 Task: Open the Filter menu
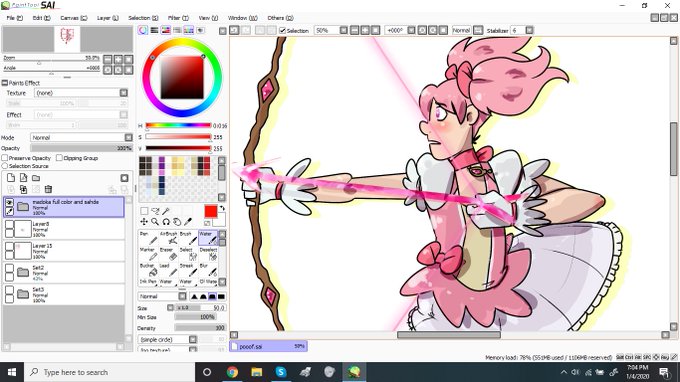coord(178,18)
